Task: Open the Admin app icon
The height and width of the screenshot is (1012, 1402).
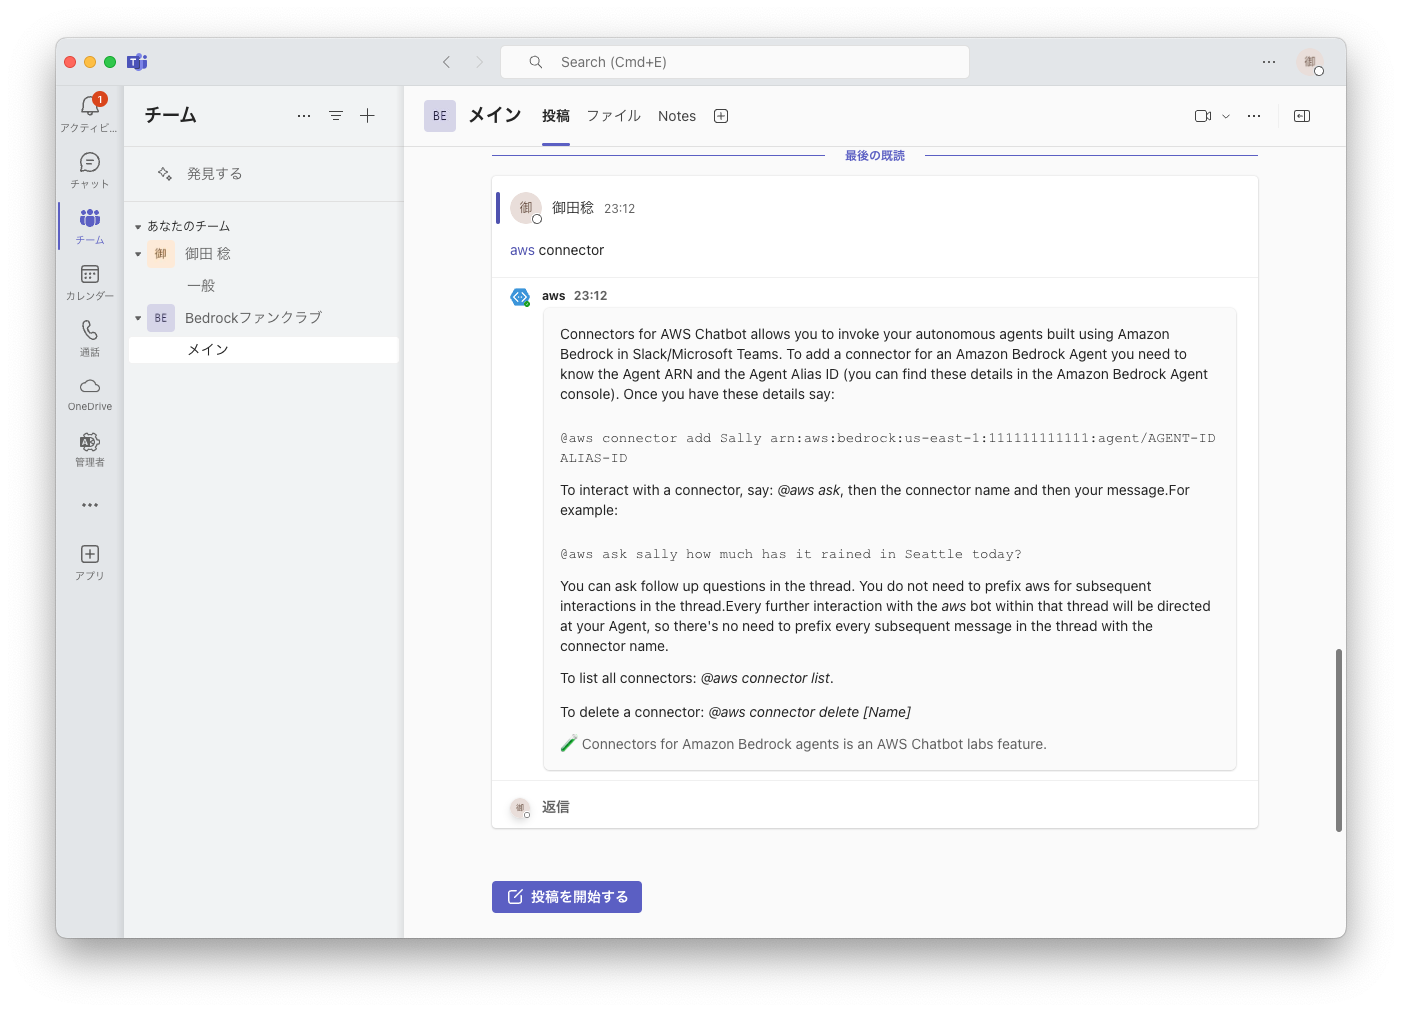Action: tap(89, 449)
